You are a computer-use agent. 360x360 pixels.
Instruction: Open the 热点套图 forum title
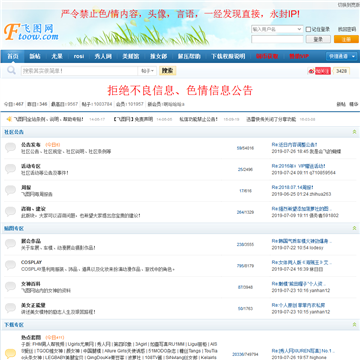point(31,337)
